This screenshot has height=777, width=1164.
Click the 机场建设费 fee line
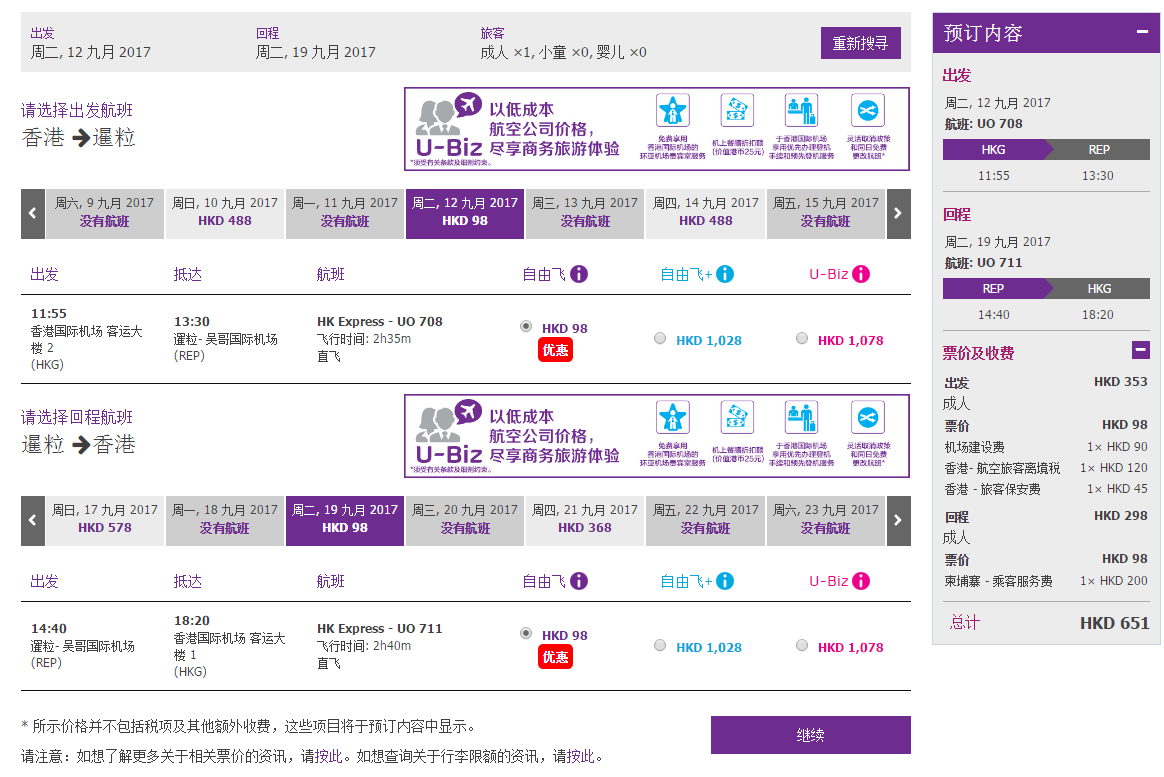[x=1046, y=447]
